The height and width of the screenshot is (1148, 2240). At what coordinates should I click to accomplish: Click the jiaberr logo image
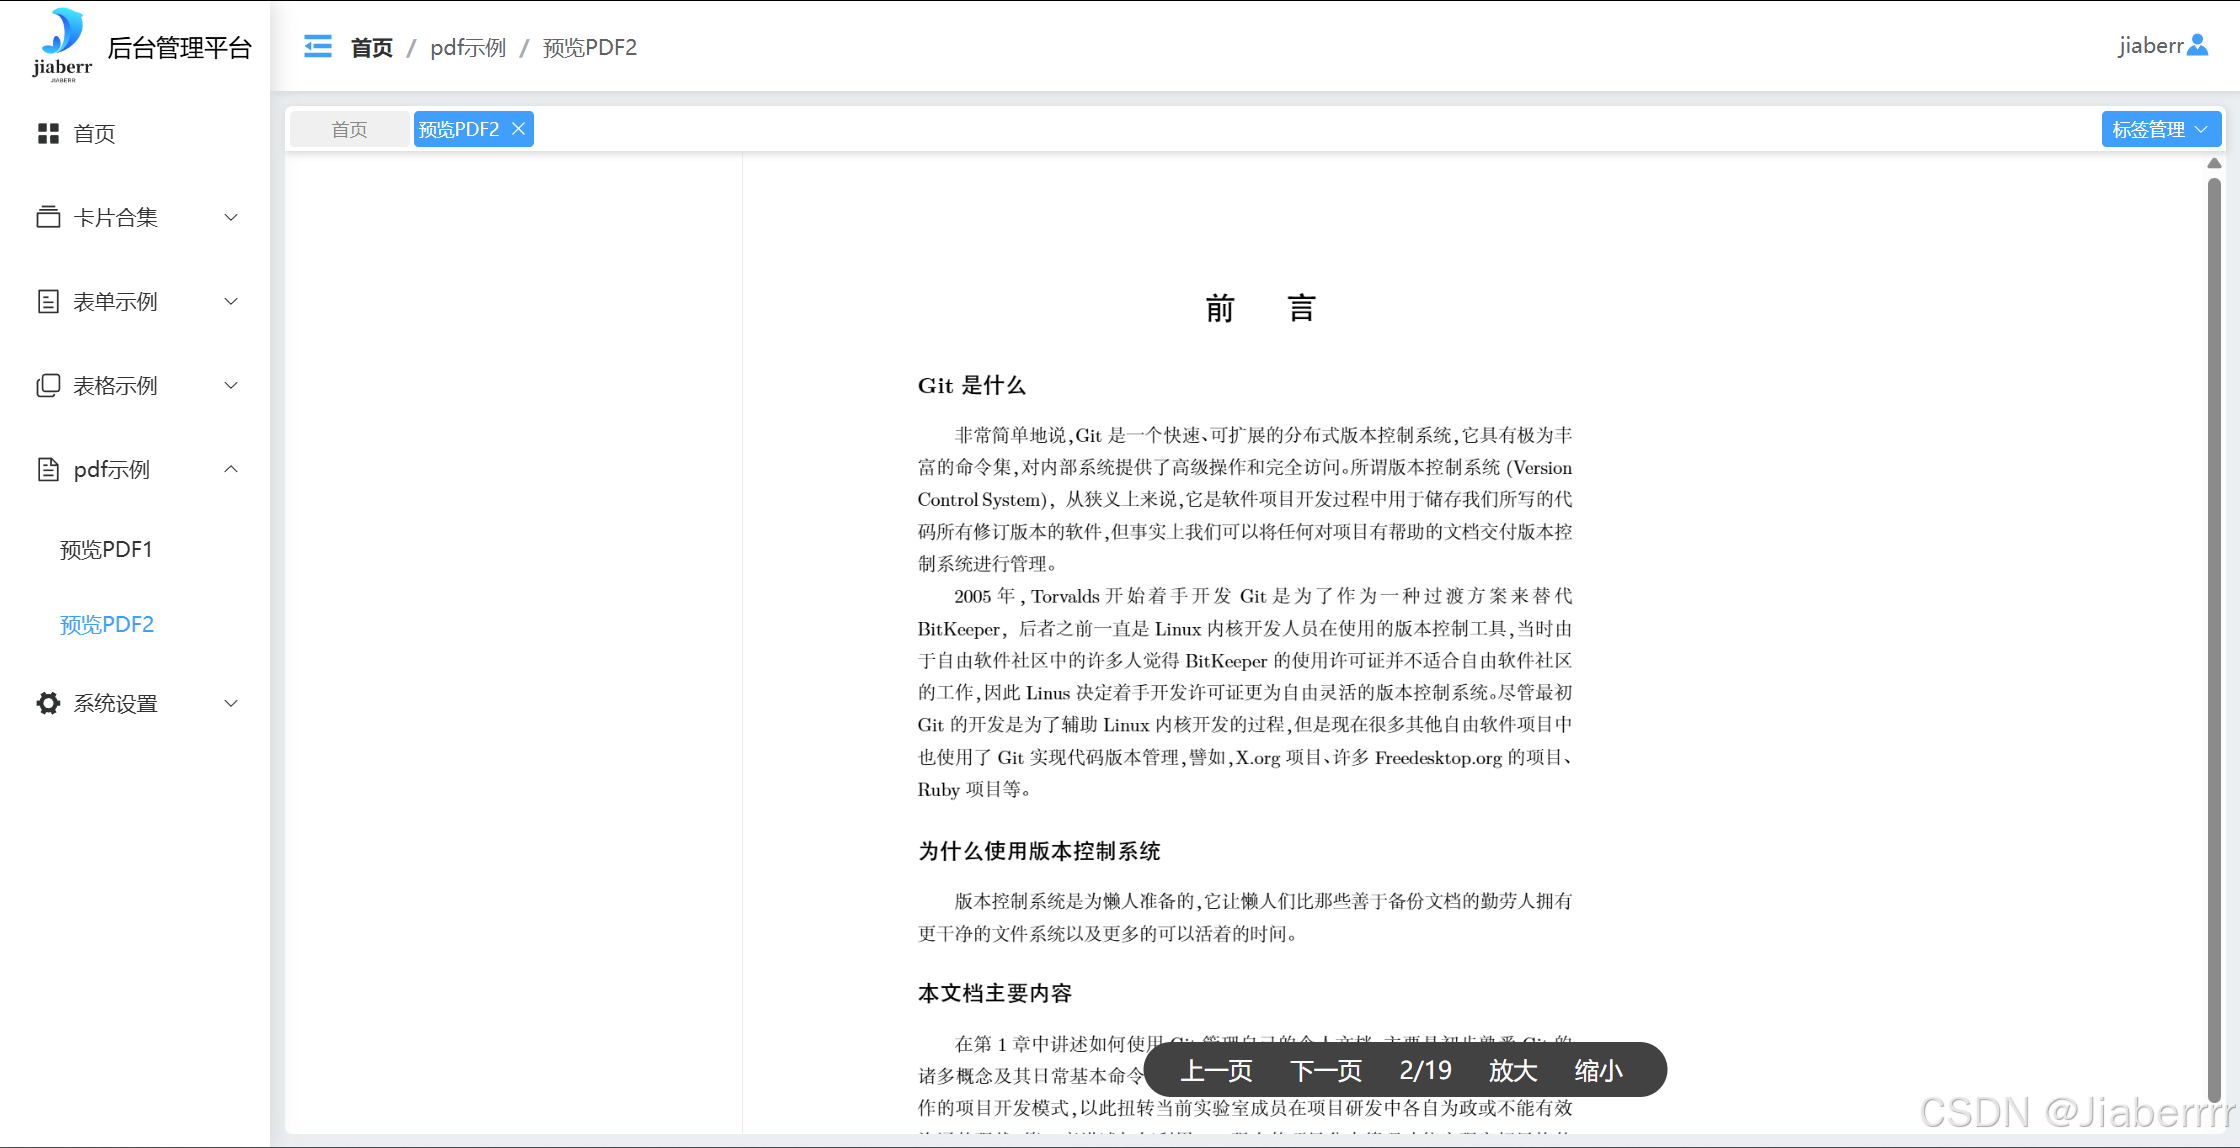(62, 44)
